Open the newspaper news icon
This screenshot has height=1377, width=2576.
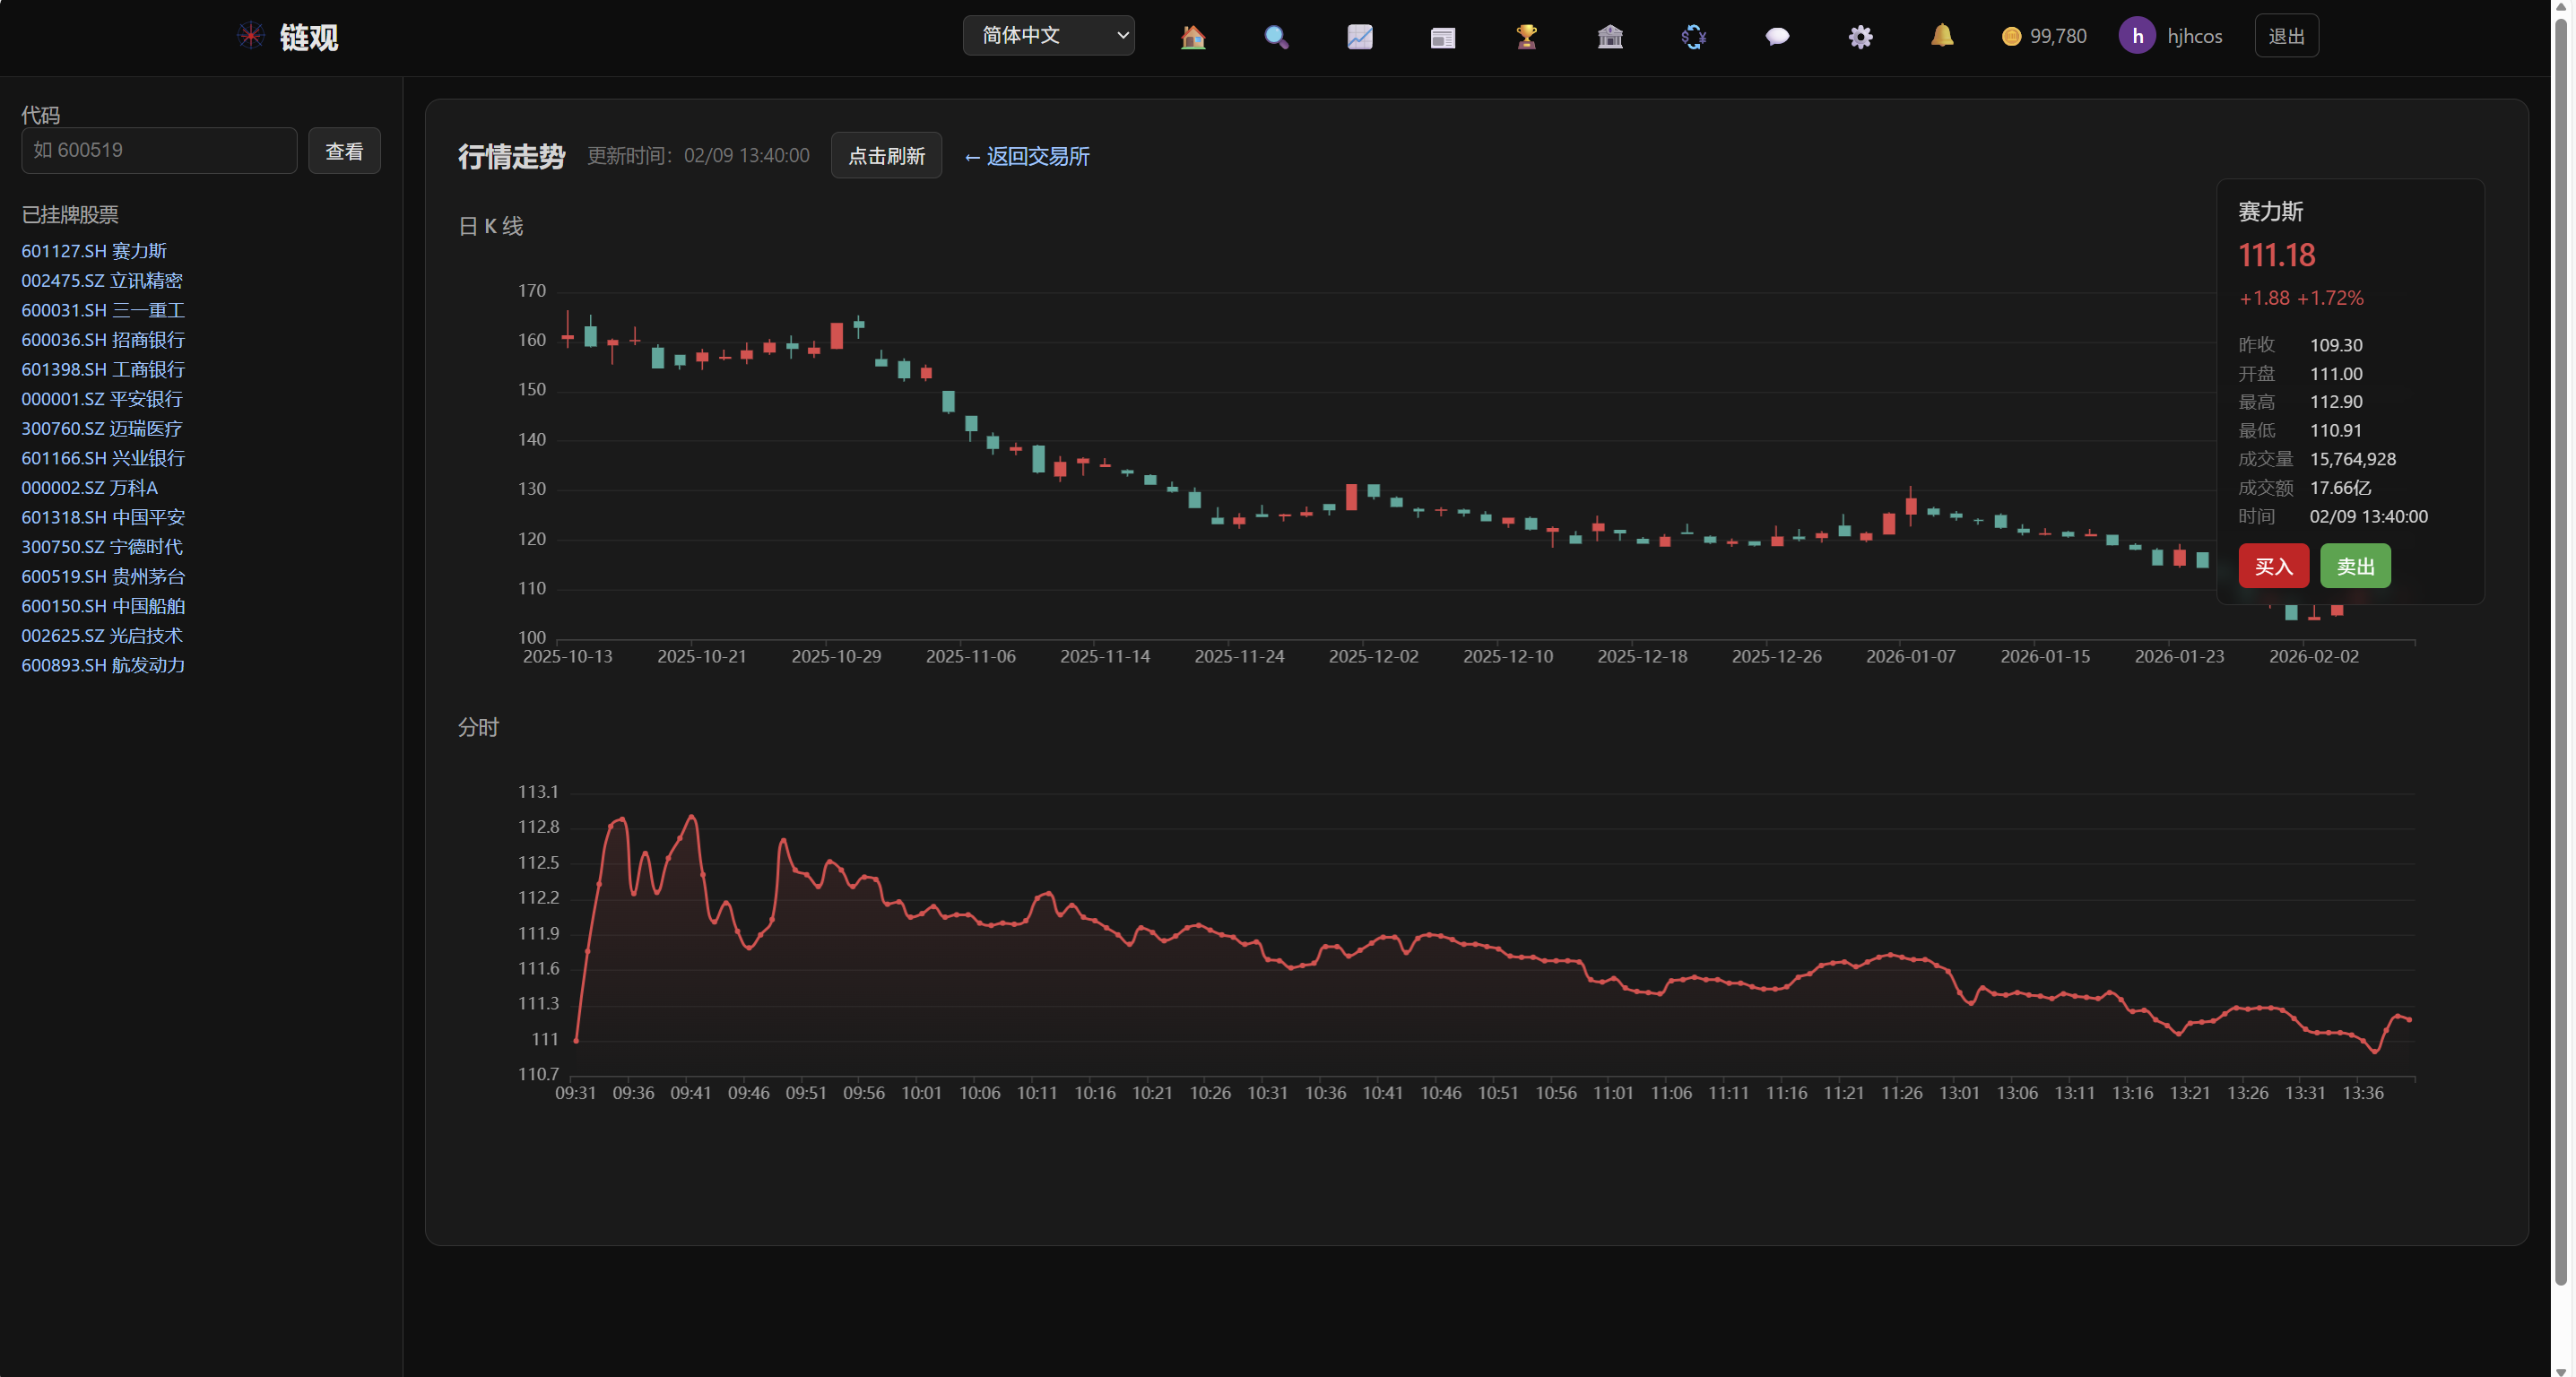tap(1442, 37)
